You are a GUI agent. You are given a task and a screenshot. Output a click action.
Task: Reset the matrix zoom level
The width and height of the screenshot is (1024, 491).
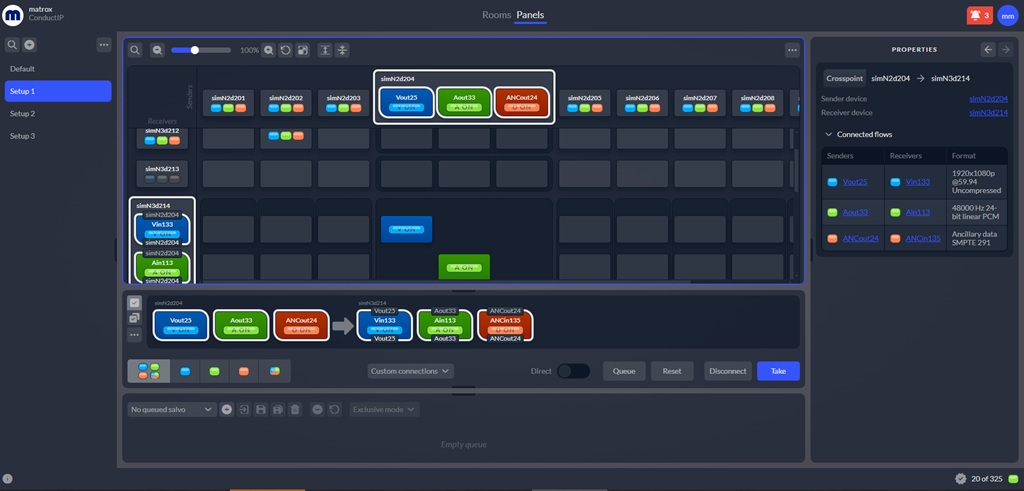[x=285, y=50]
